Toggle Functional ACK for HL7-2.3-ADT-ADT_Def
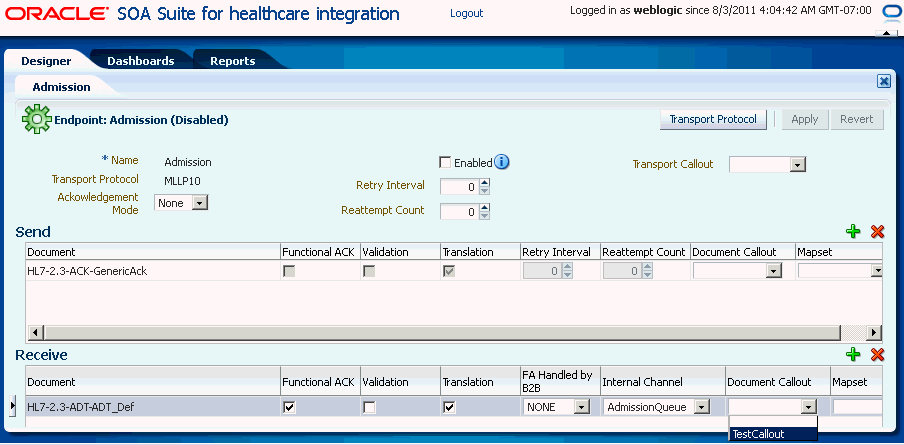The height and width of the screenshot is (445, 904). pos(289,408)
